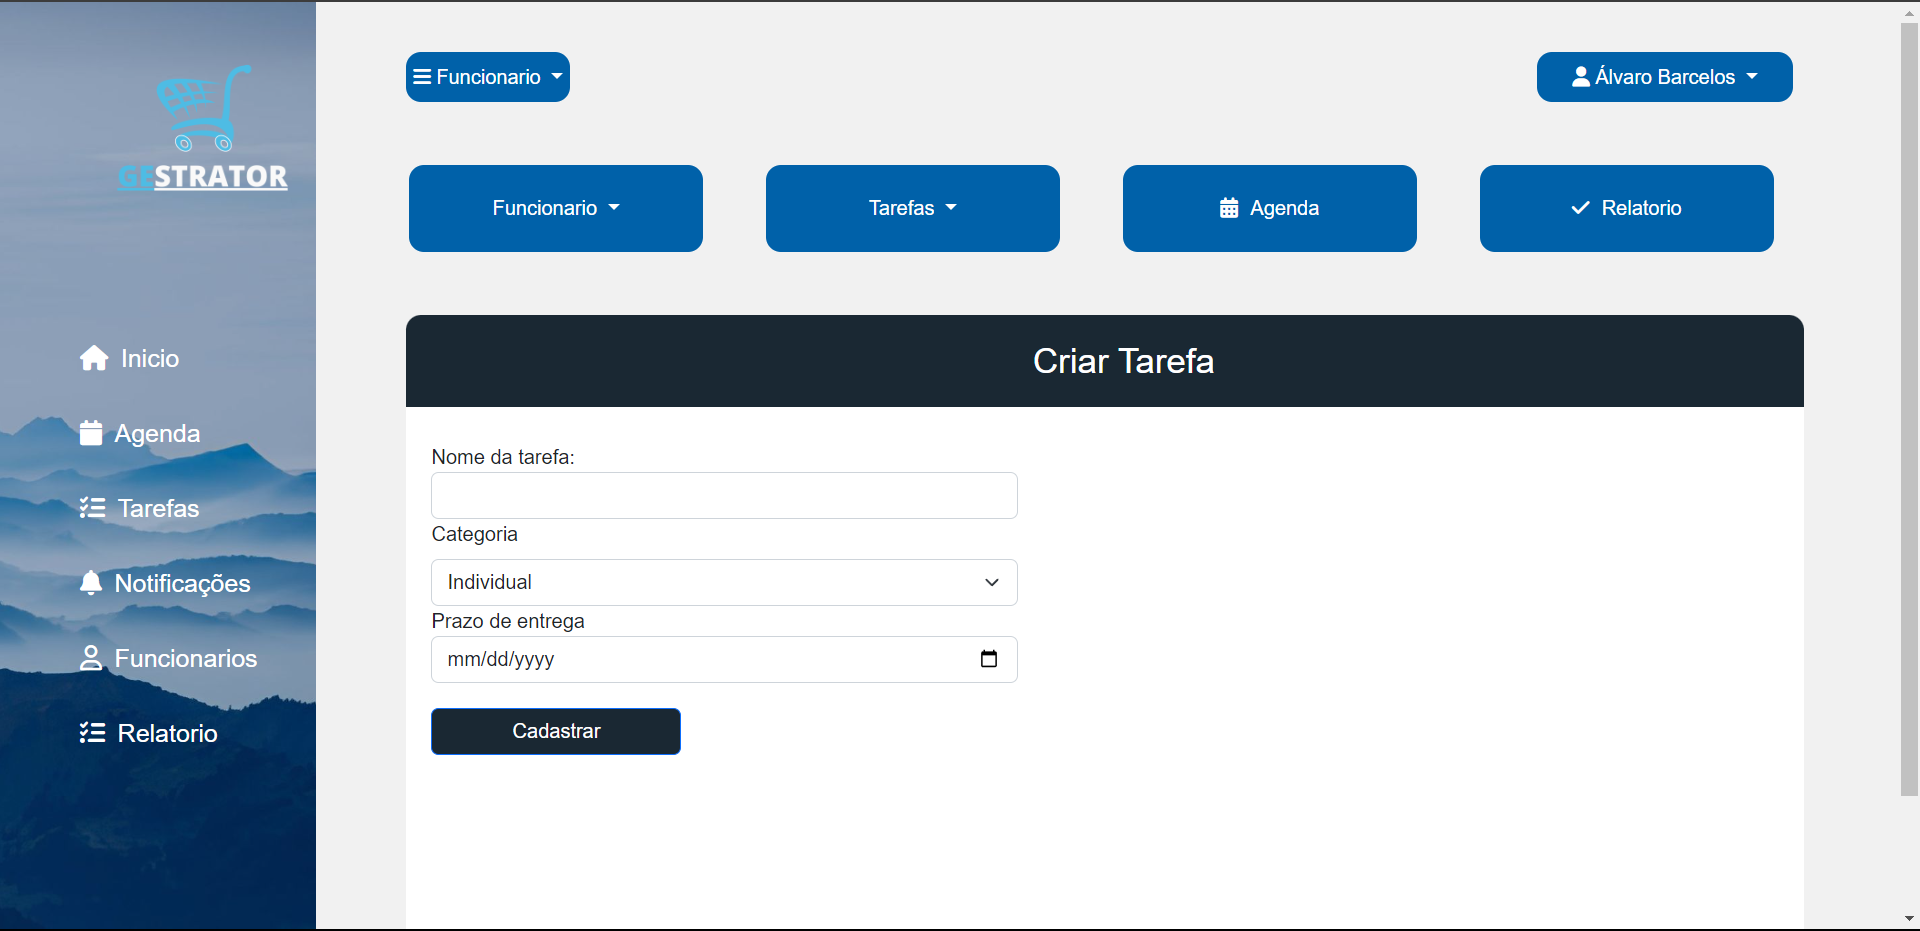Open the date picker calendar icon
The image size is (1920, 931).
[x=989, y=659]
